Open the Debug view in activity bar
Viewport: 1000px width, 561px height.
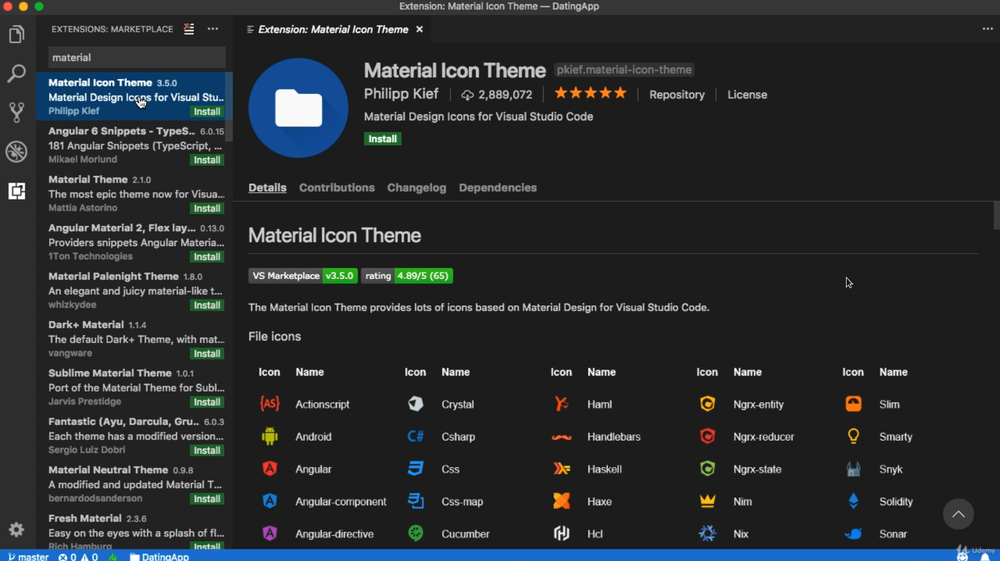[17, 152]
